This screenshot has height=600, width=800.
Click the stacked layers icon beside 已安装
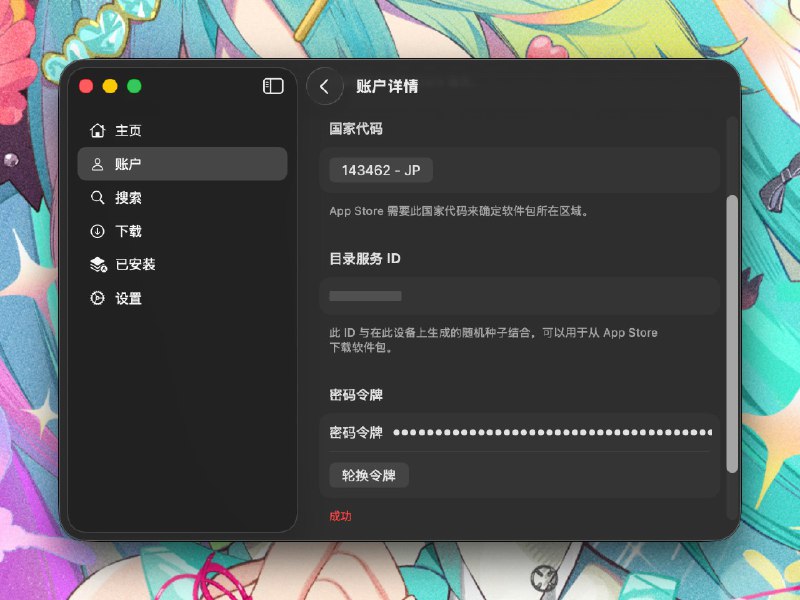click(x=97, y=265)
